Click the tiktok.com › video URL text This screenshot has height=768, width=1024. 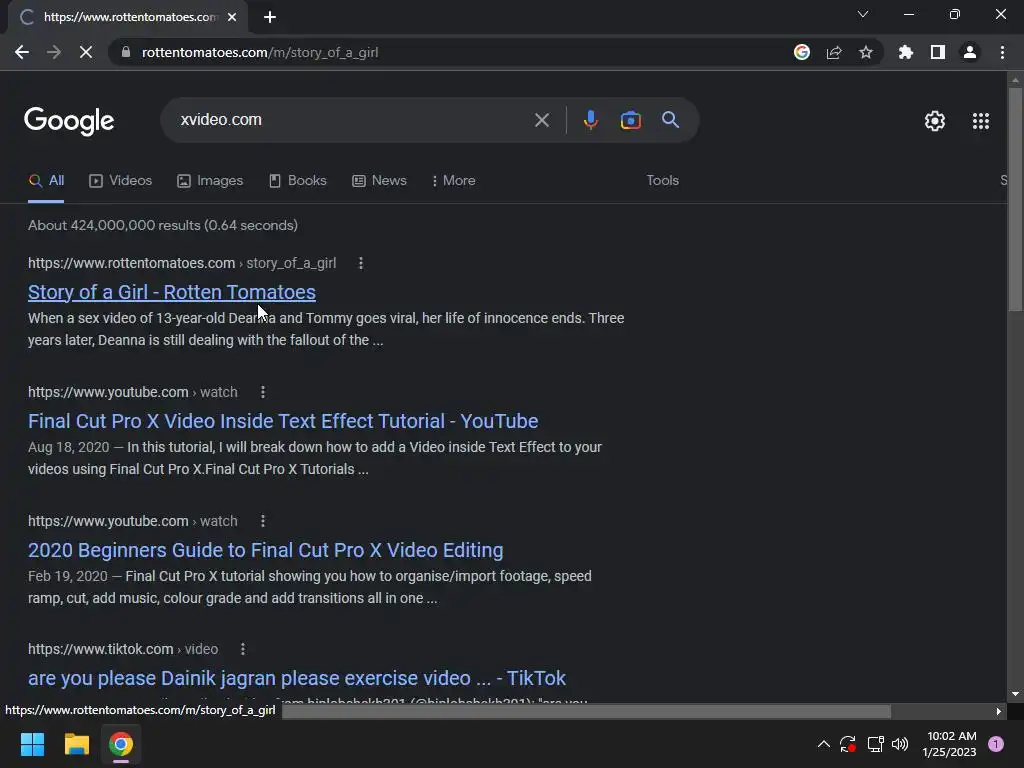[123, 649]
